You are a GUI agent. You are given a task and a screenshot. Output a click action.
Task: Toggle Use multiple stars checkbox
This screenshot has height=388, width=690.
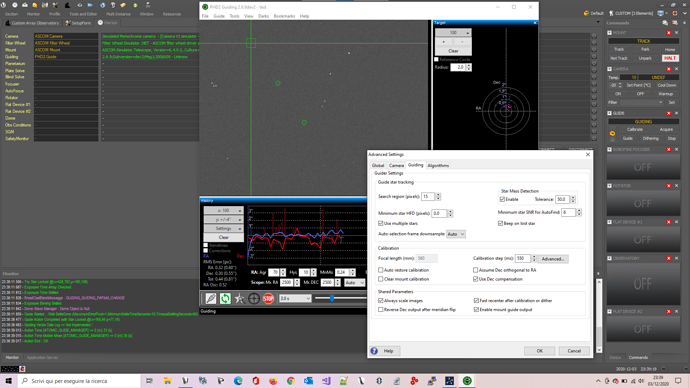pyautogui.click(x=381, y=223)
